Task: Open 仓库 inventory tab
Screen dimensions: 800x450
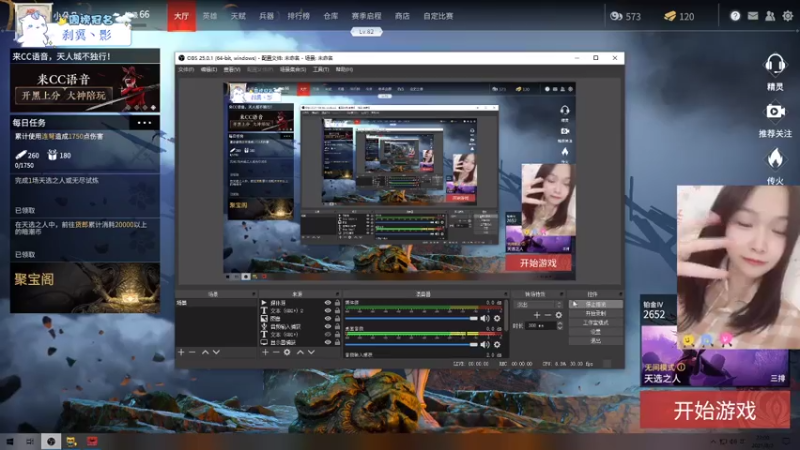Action: pyautogui.click(x=331, y=16)
